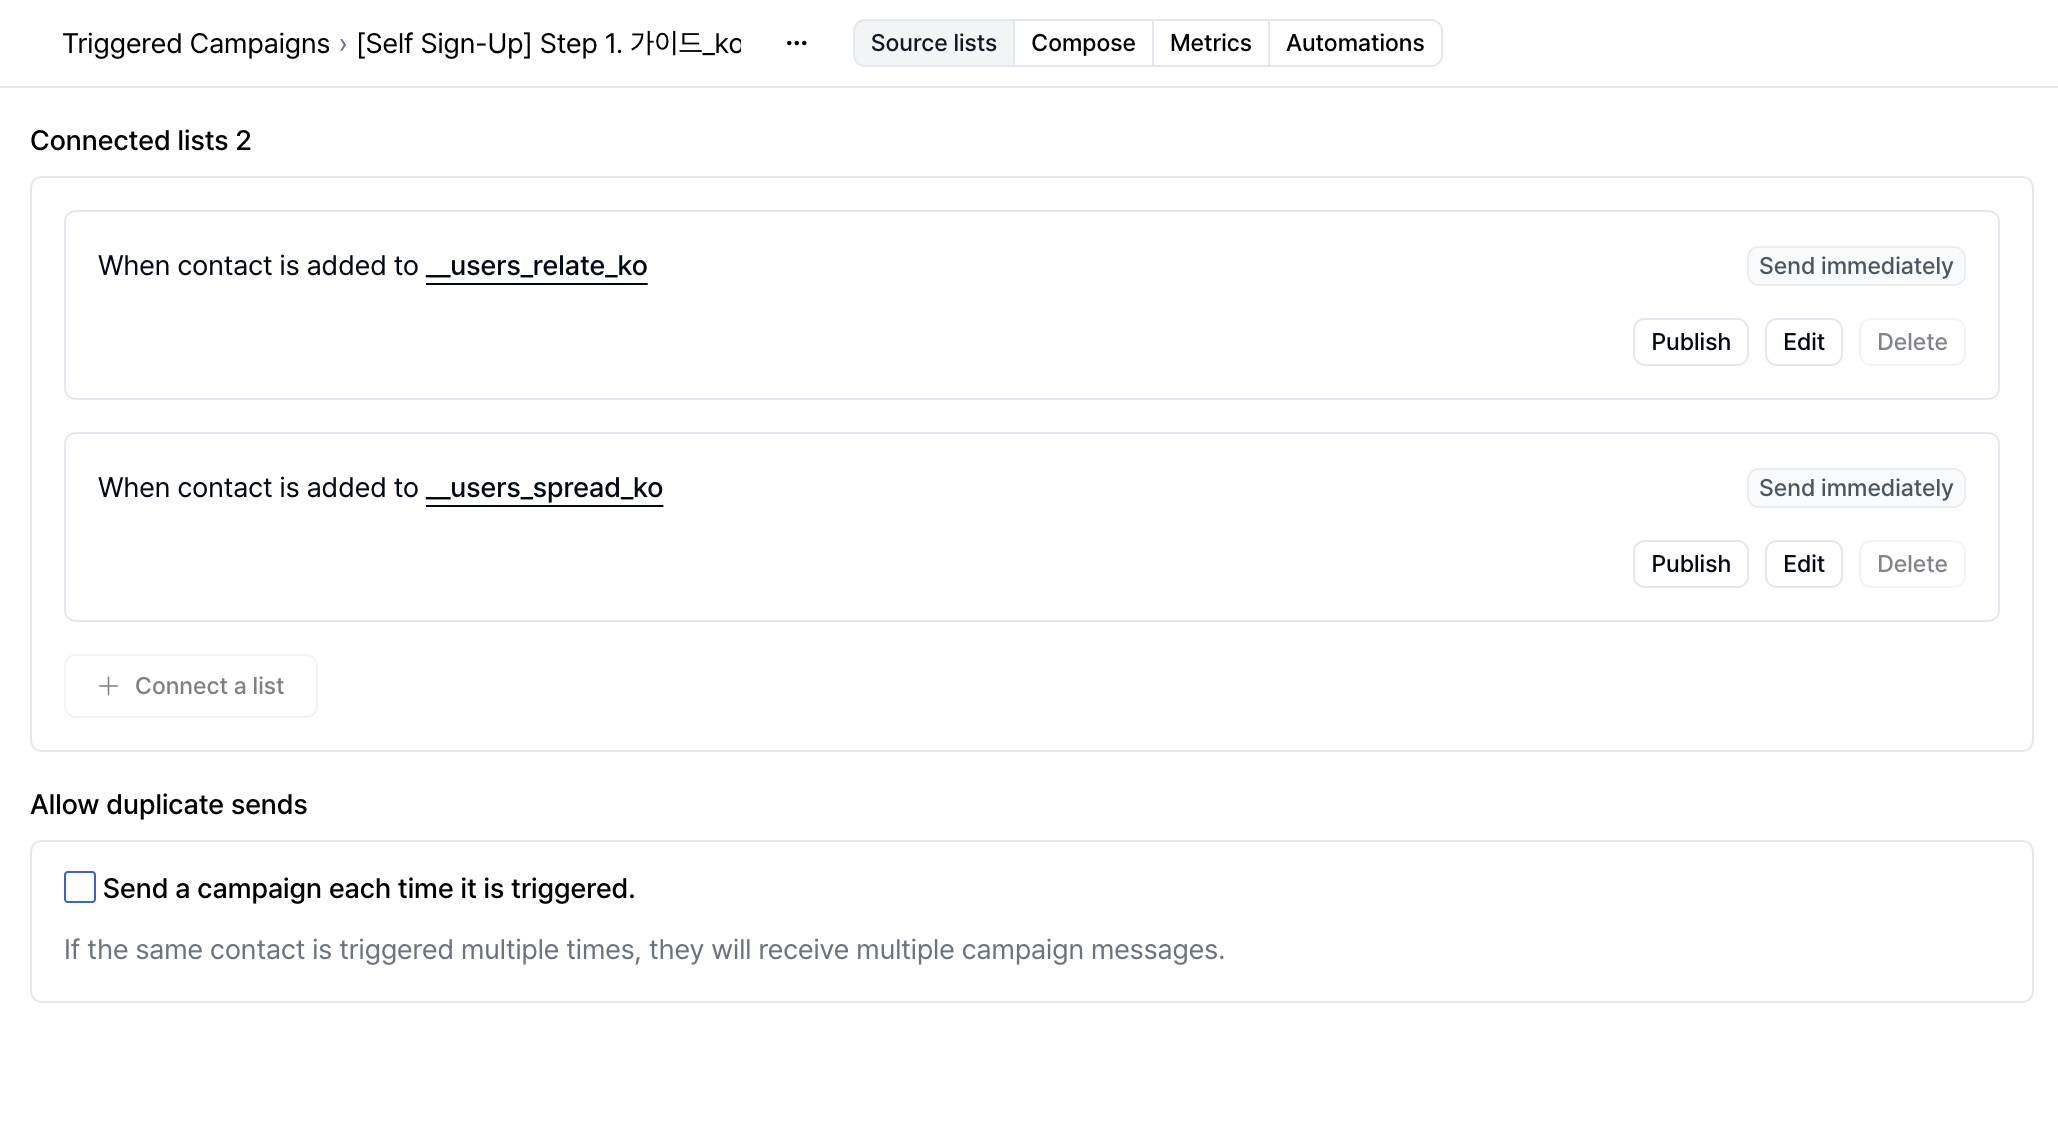Open the __users_relate_ko list link
Image resolution: width=2058 pixels, height=1134 pixels.
coord(536,266)
